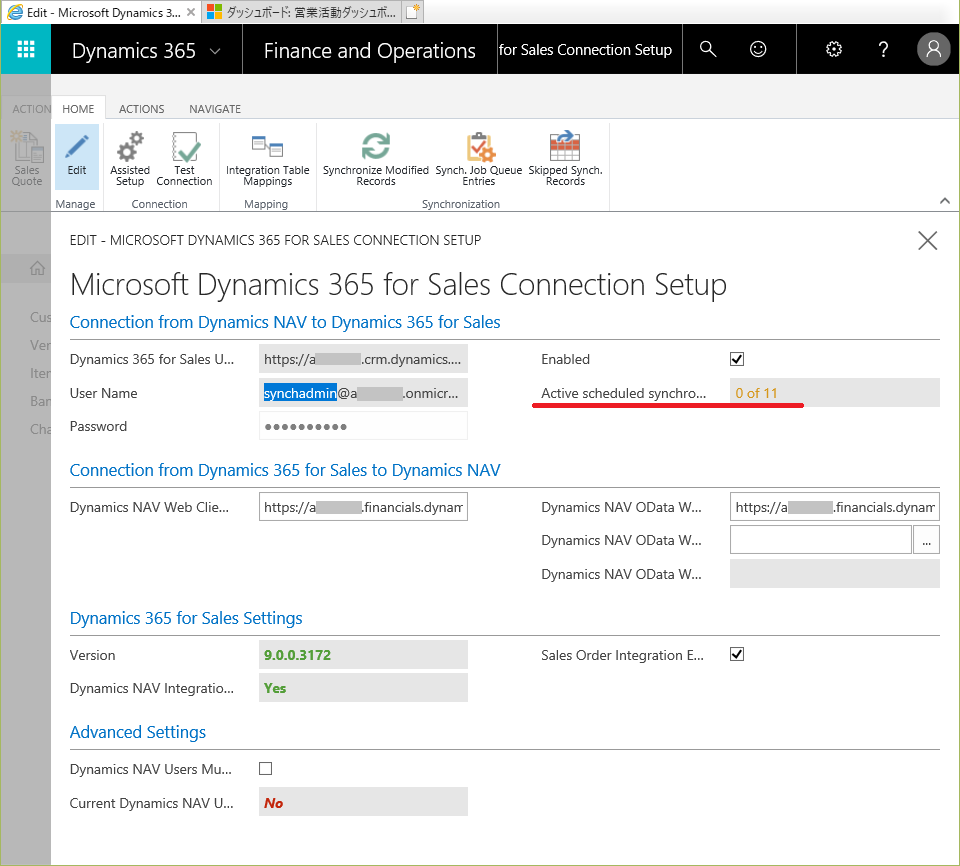
Task: Click the Dynamics NAV Web Client URL field
Action: (363, 507)
